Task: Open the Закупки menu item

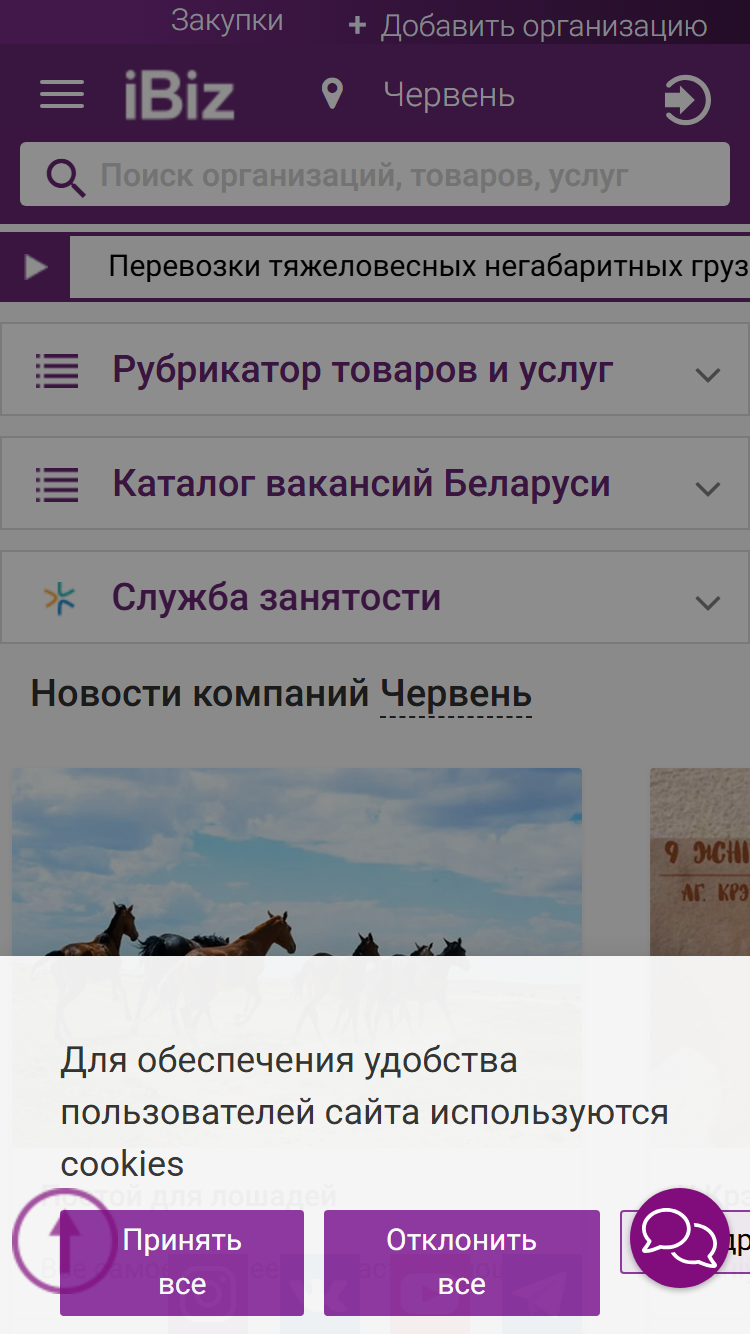Action: [227, 20]
